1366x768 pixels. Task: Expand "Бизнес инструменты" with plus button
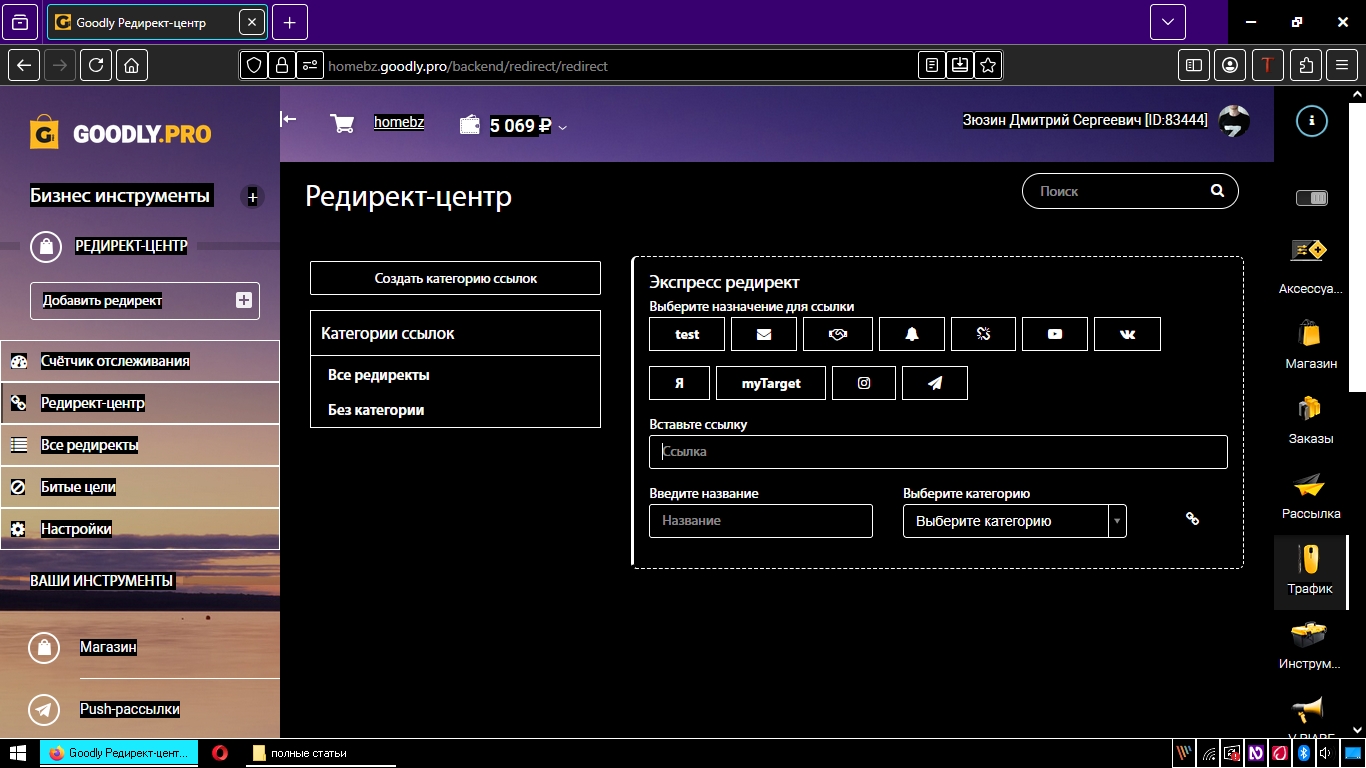252,197
